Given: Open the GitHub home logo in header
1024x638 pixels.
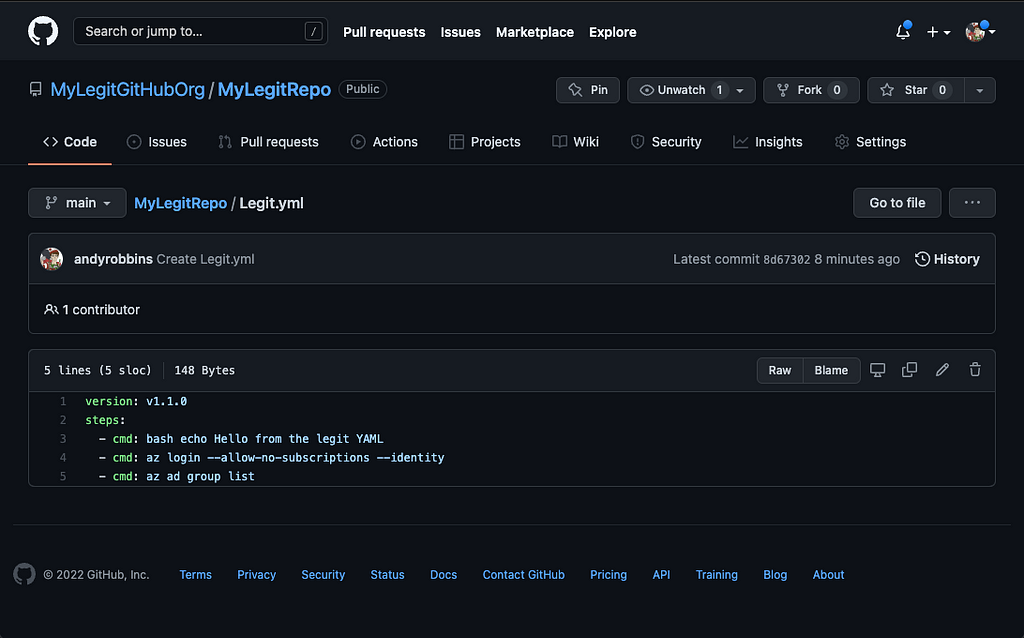Looking at the screenshot, I should pos(43,31).
